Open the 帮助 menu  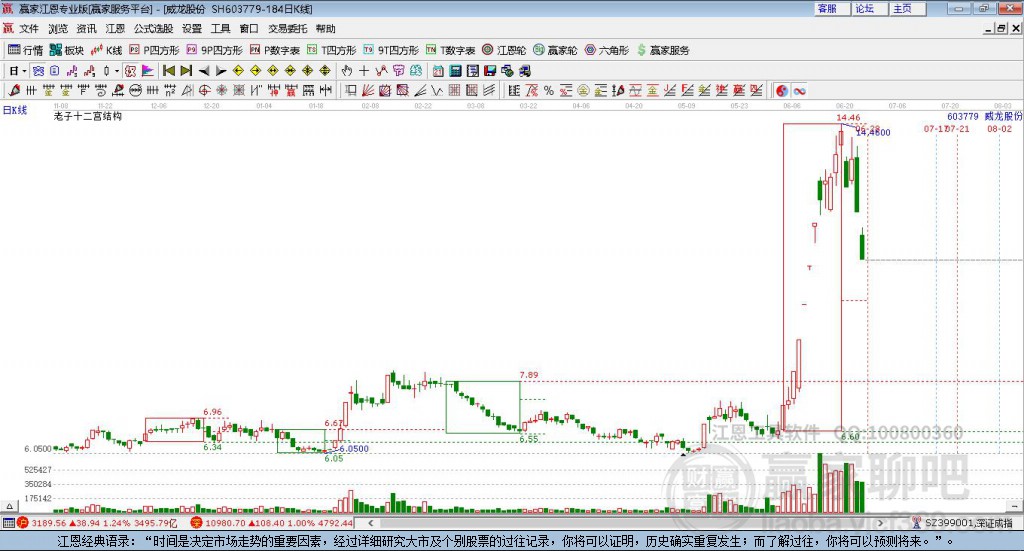click(325, 29)
